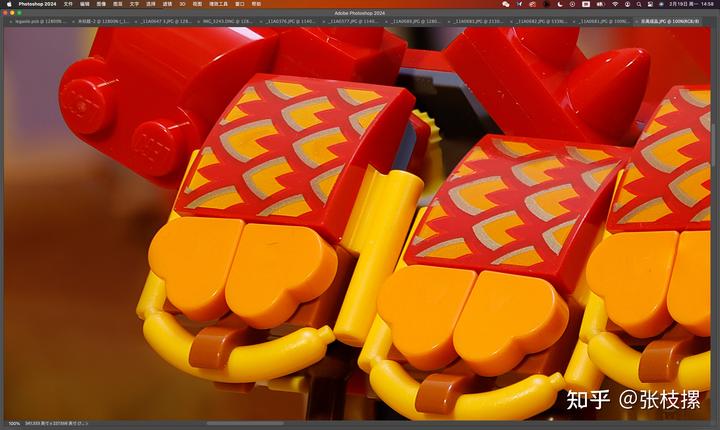Switch to the first .psd document tab

point(40,22)
